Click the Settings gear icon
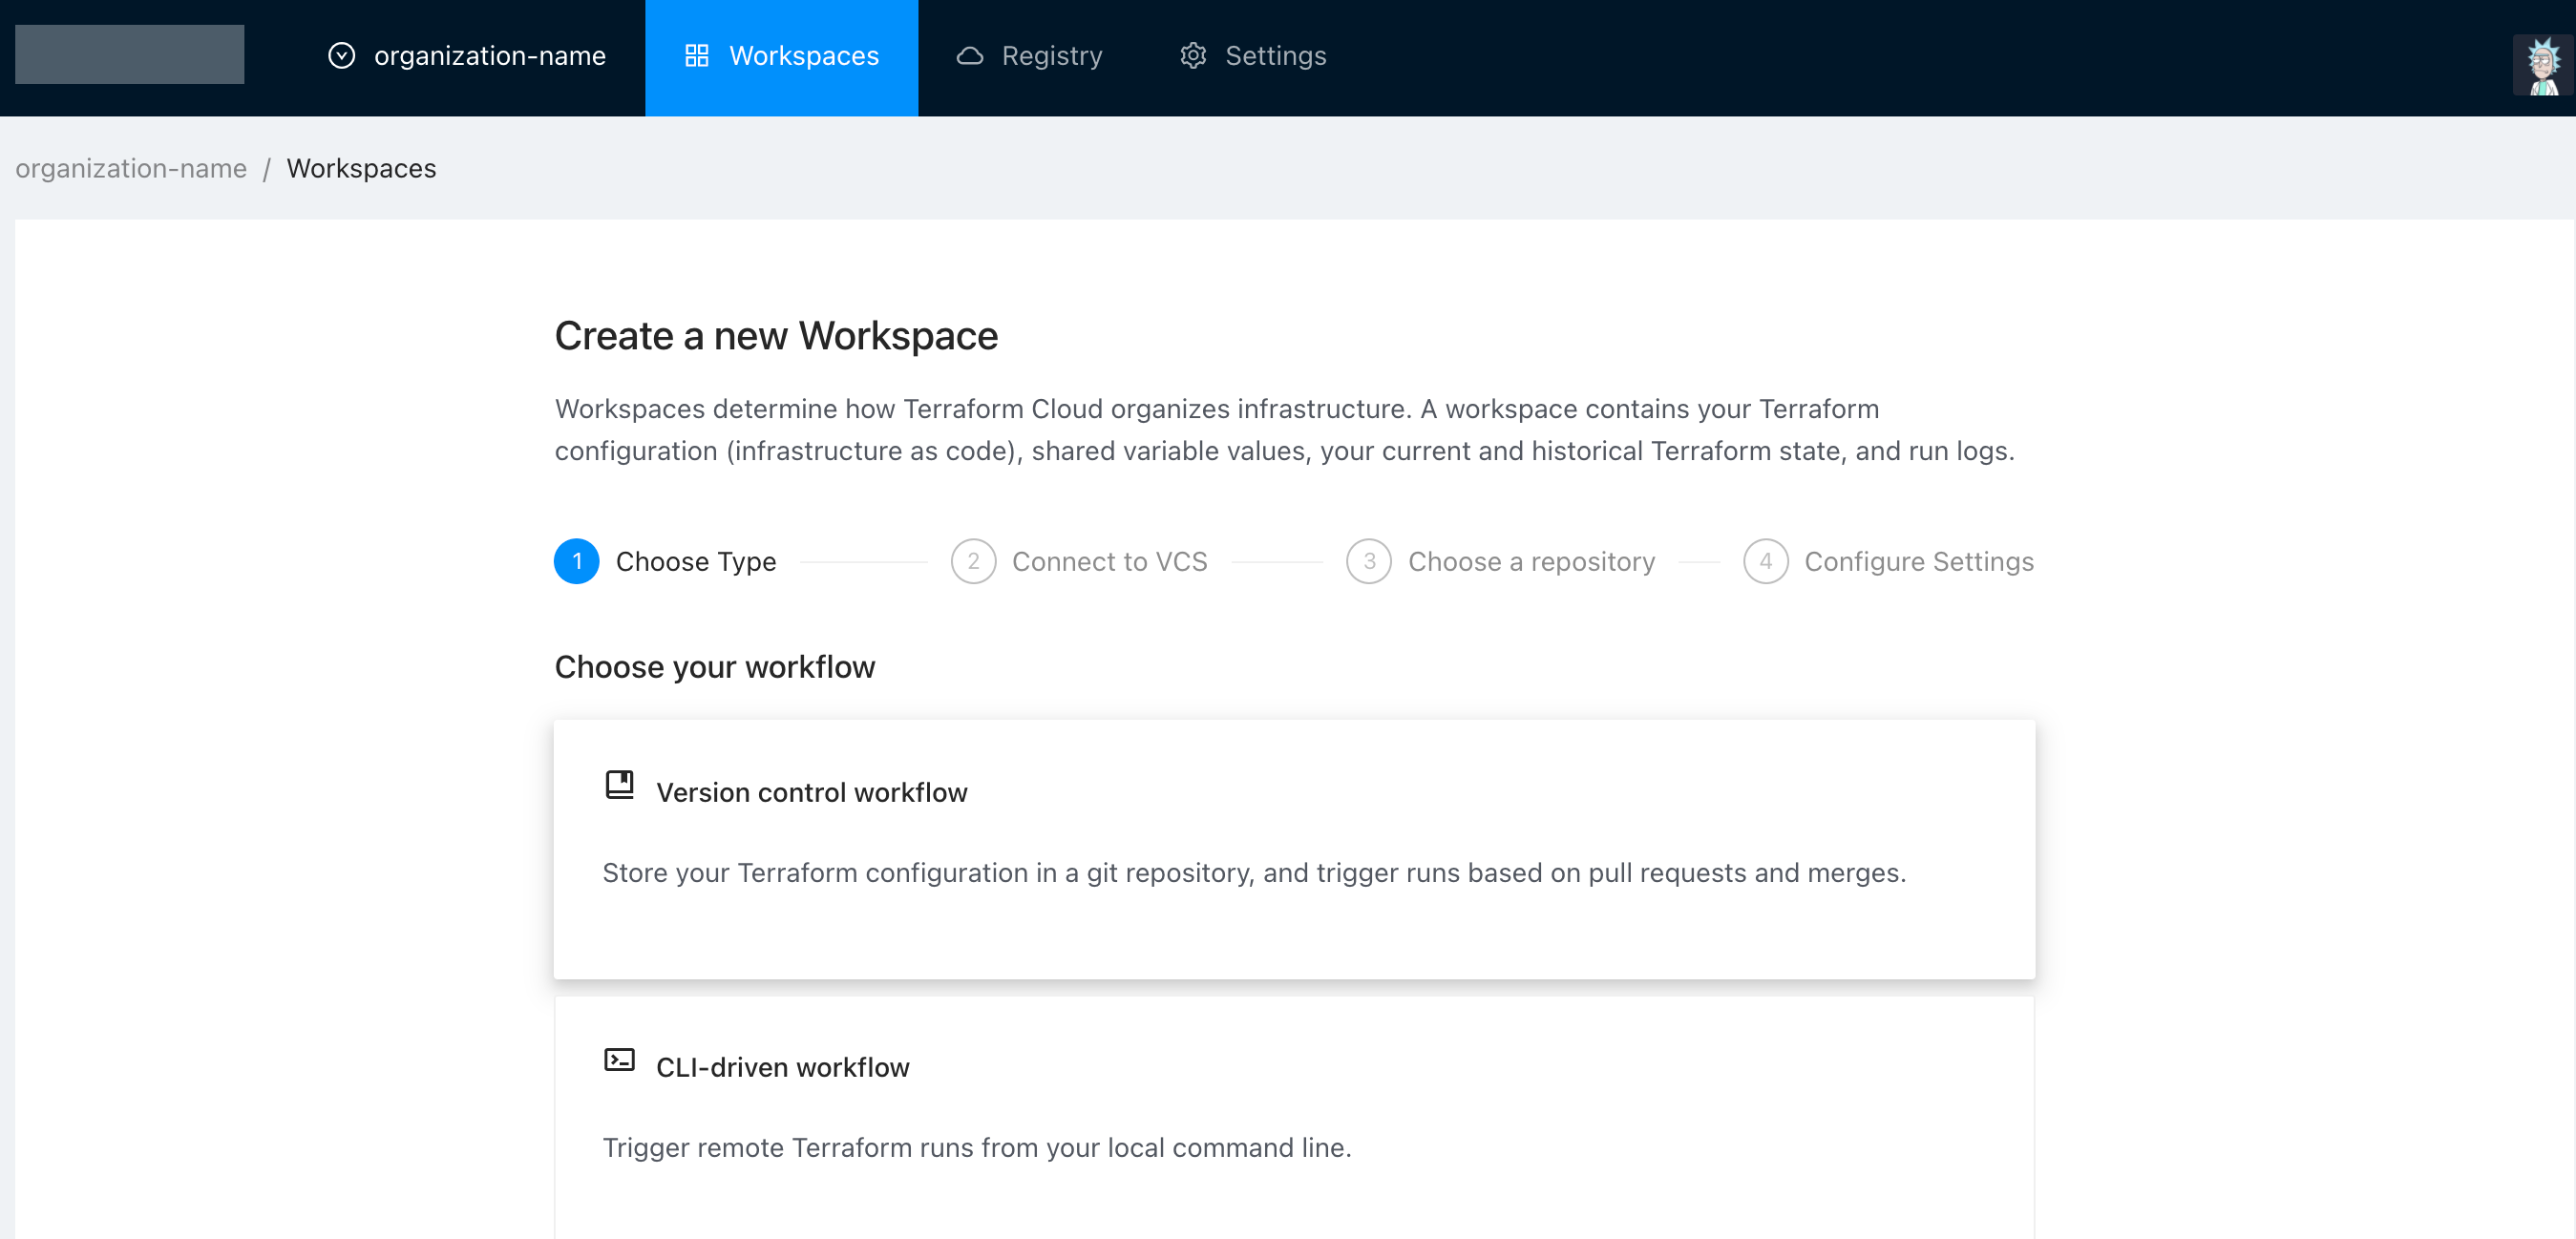 tap(1193, 56)
